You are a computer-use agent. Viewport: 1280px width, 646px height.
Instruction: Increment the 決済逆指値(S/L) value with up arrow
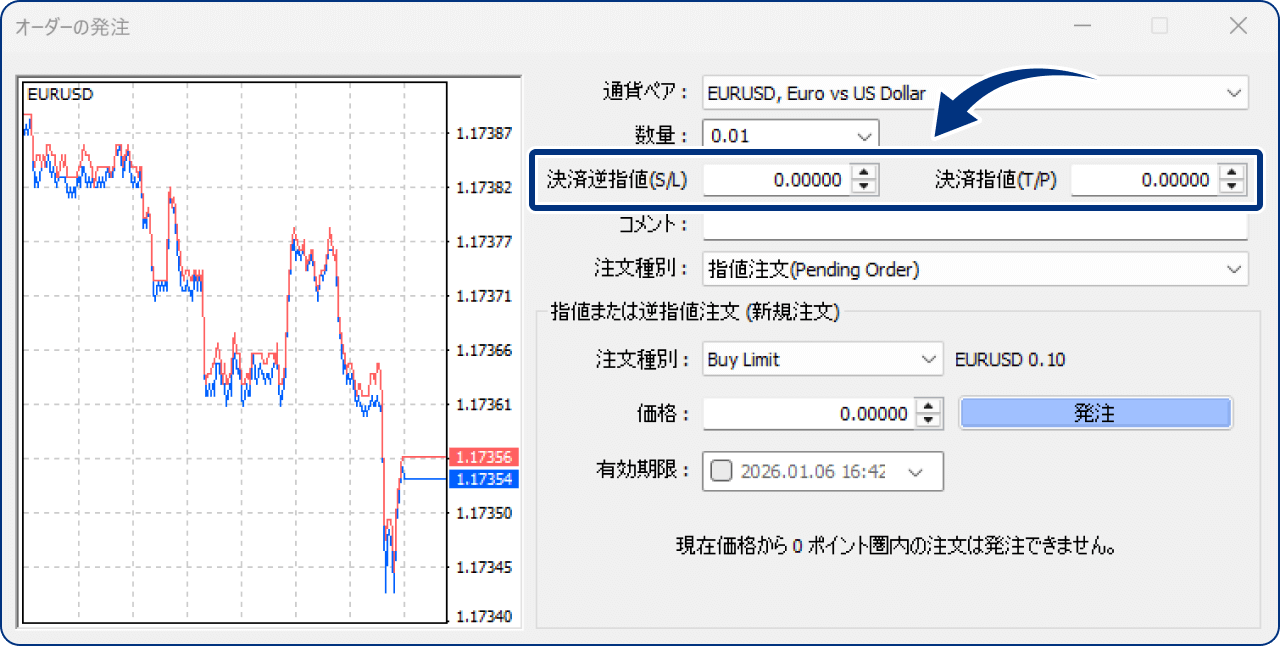863,174
